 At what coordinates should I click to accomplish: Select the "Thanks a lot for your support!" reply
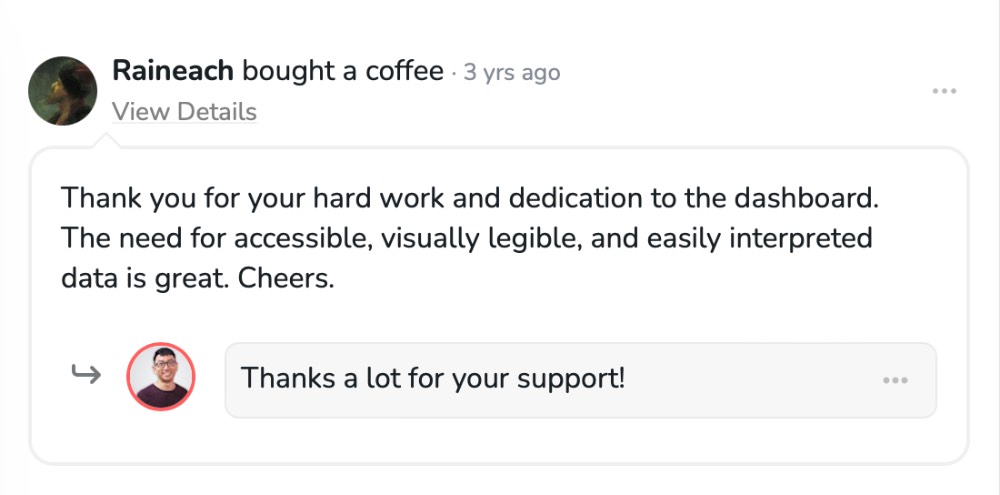click(x=432, y=379)
